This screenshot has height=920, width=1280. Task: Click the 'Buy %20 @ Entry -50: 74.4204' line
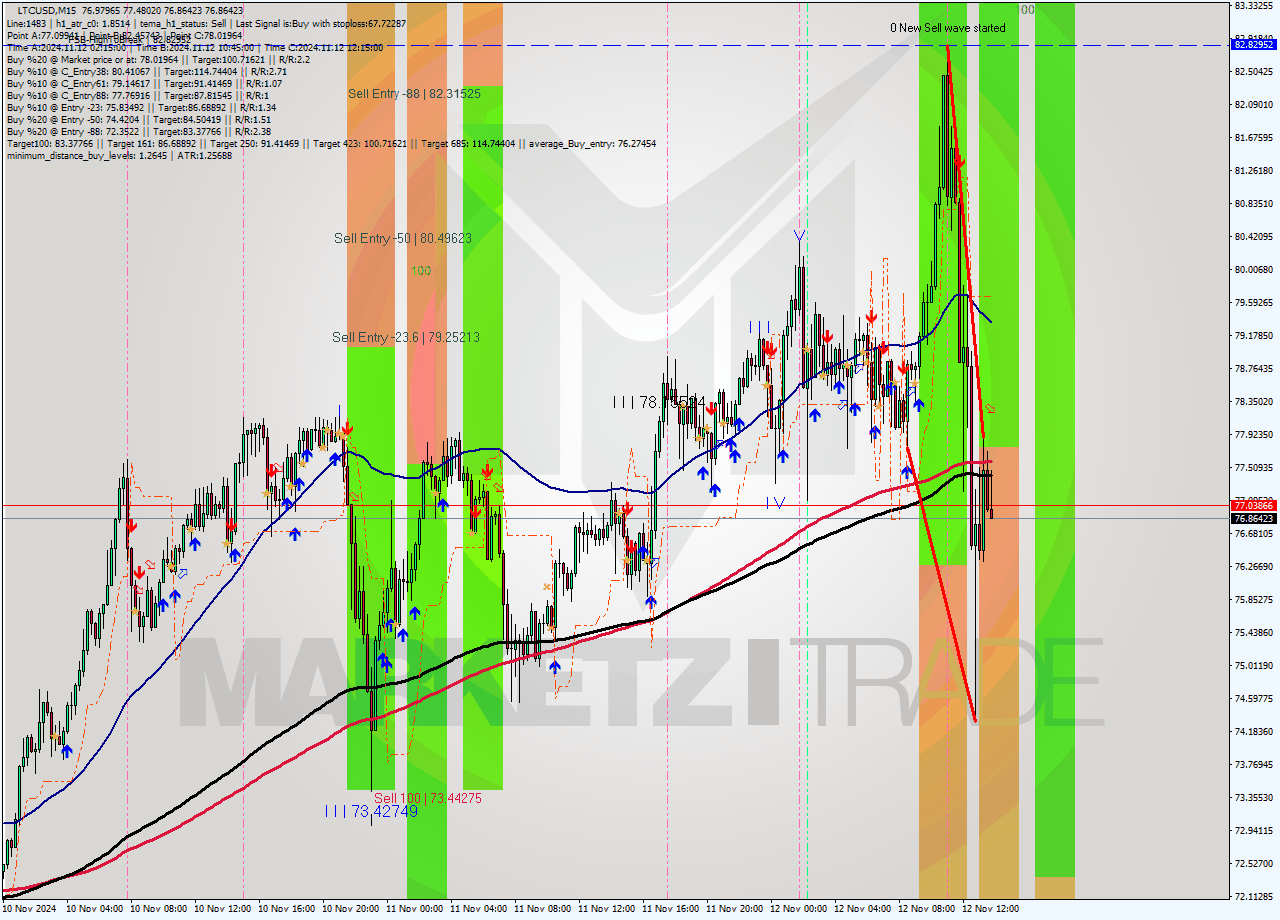139,119
